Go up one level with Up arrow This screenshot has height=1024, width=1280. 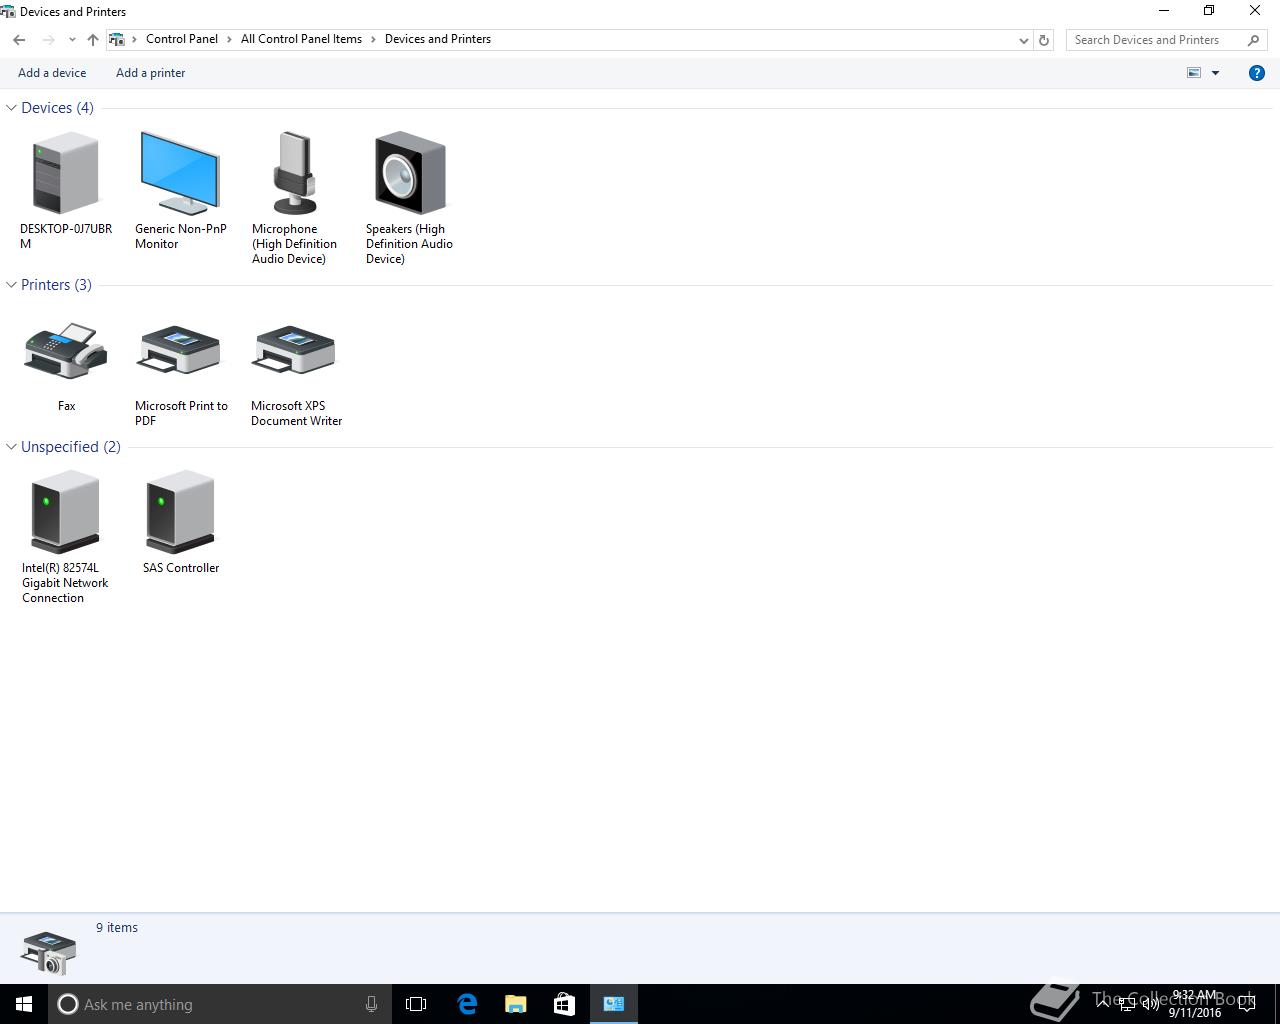pos(93,40)
